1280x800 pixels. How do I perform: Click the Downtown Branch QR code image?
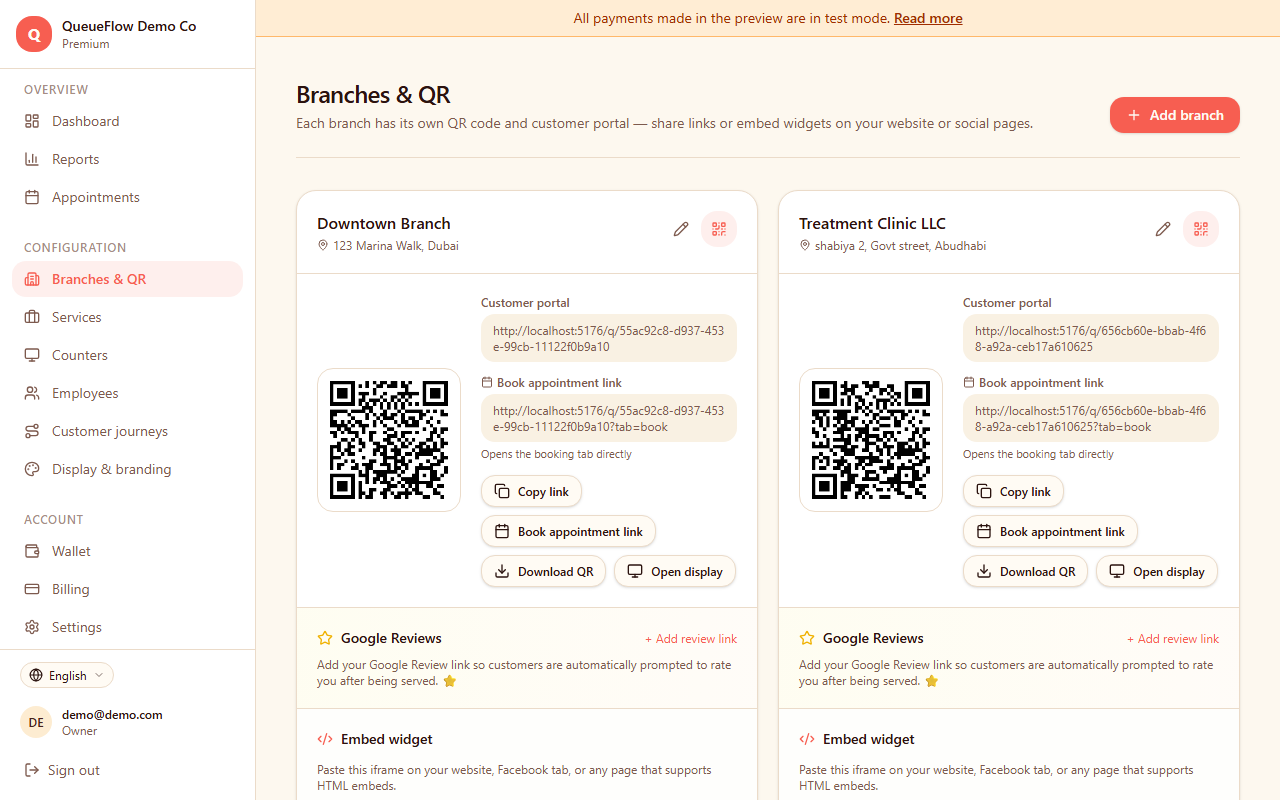click(389, 440)
